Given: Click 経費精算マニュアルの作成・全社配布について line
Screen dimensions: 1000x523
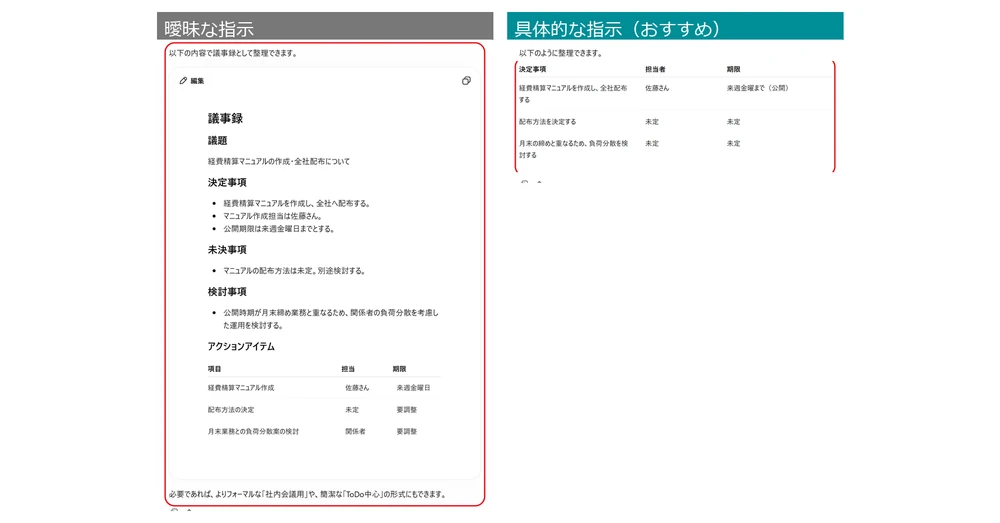Looking at the screenshot, I should (279, 162).
